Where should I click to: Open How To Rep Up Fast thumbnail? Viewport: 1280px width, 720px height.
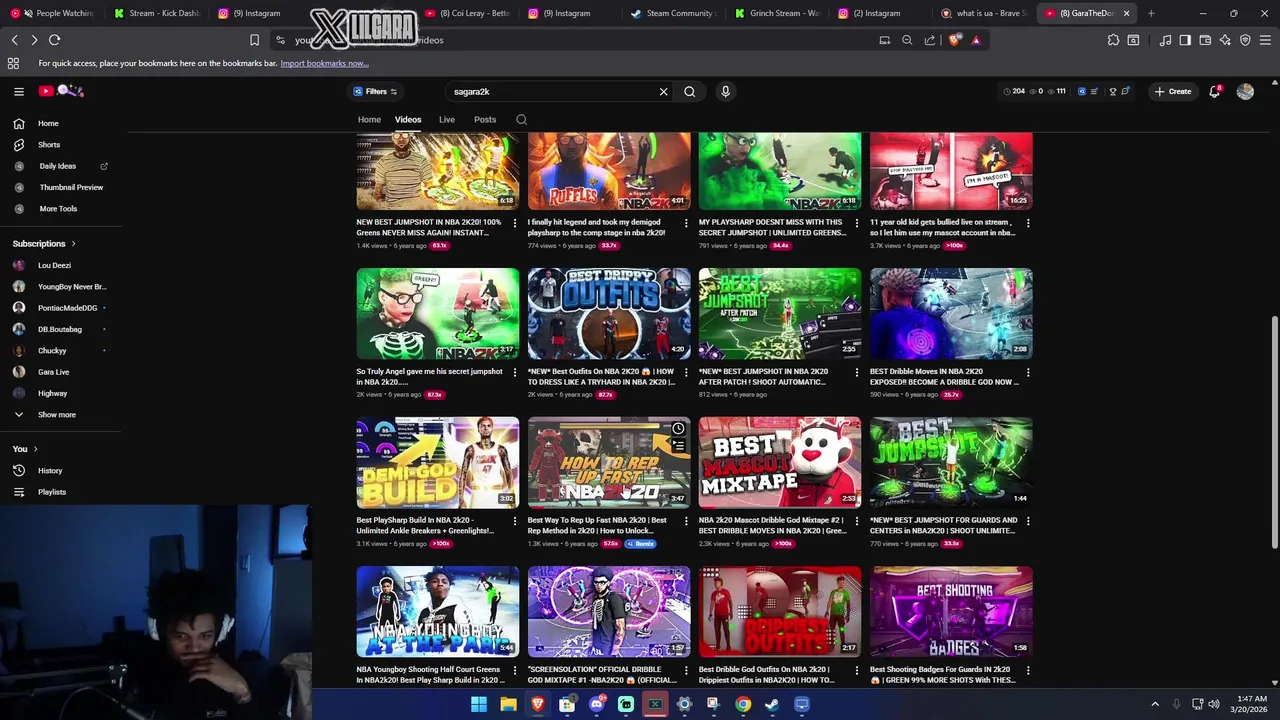tap(609, 462)
